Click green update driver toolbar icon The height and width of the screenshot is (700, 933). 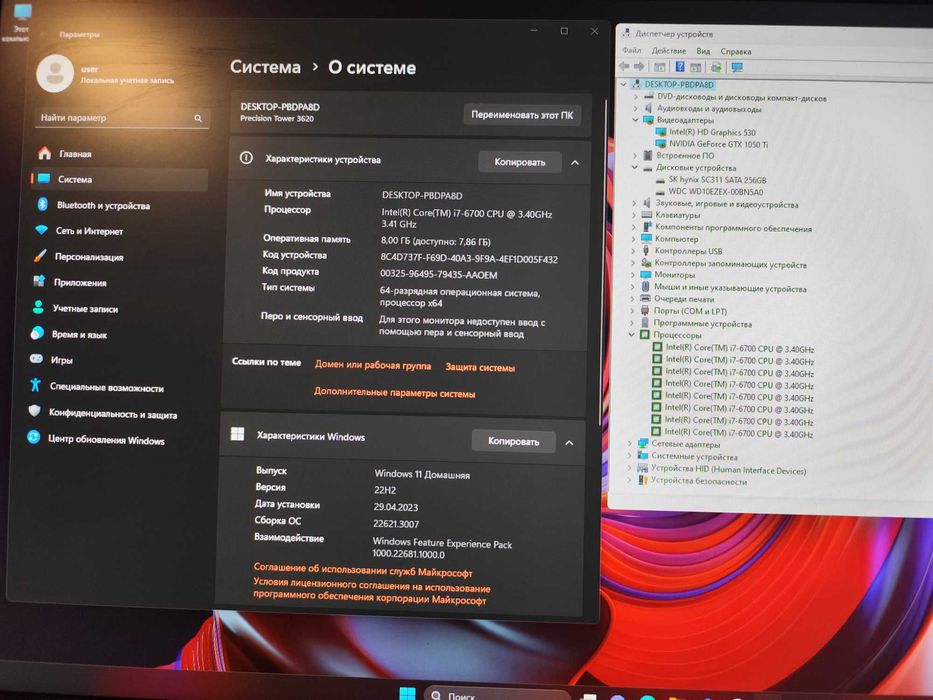(x=716, y=67)
